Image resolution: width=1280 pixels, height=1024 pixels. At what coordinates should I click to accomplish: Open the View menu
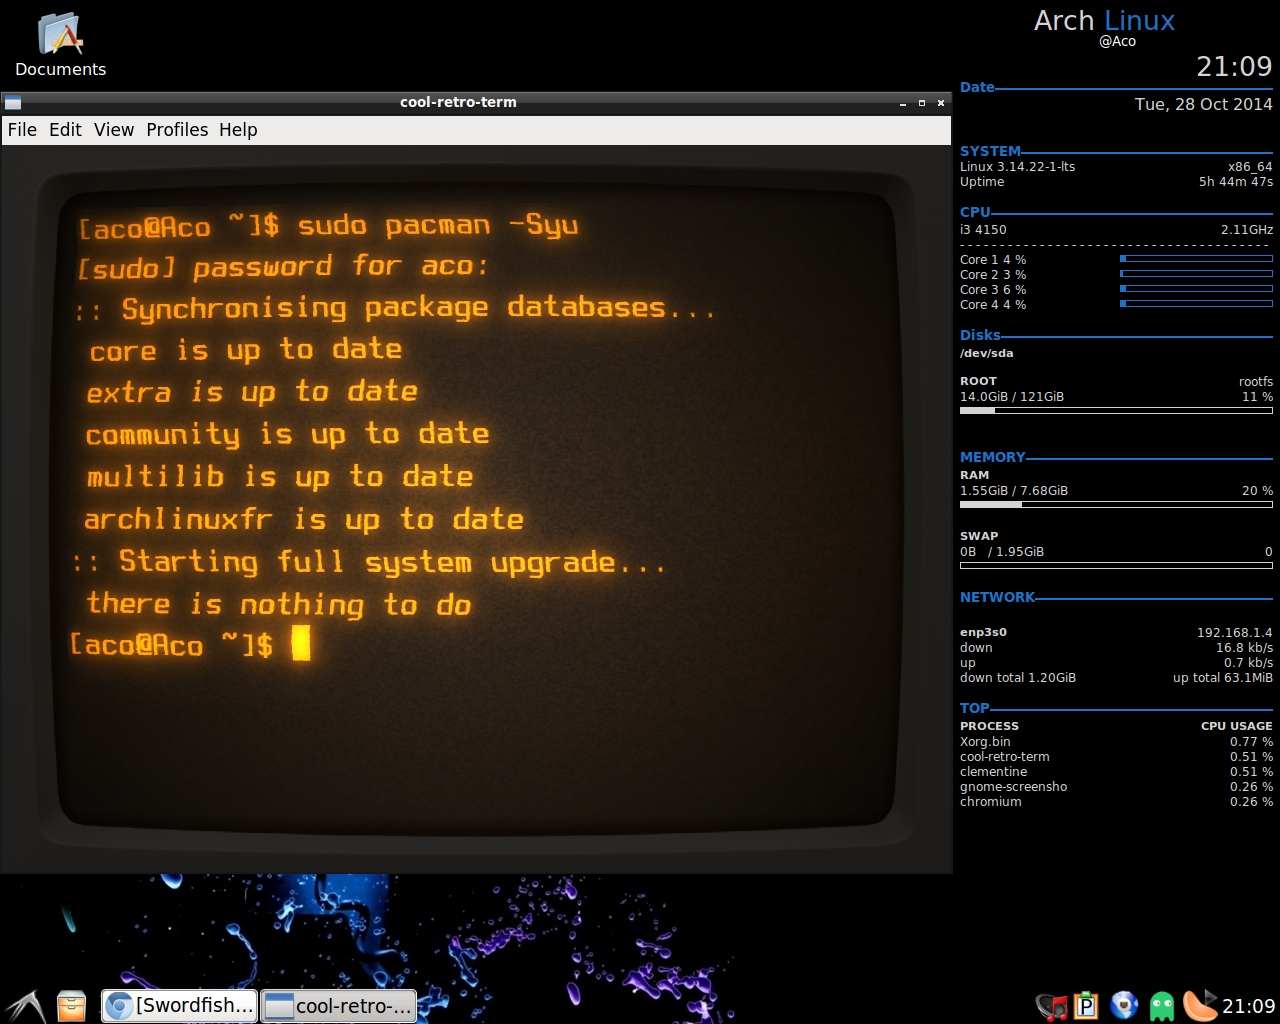[x=114, y=130]
